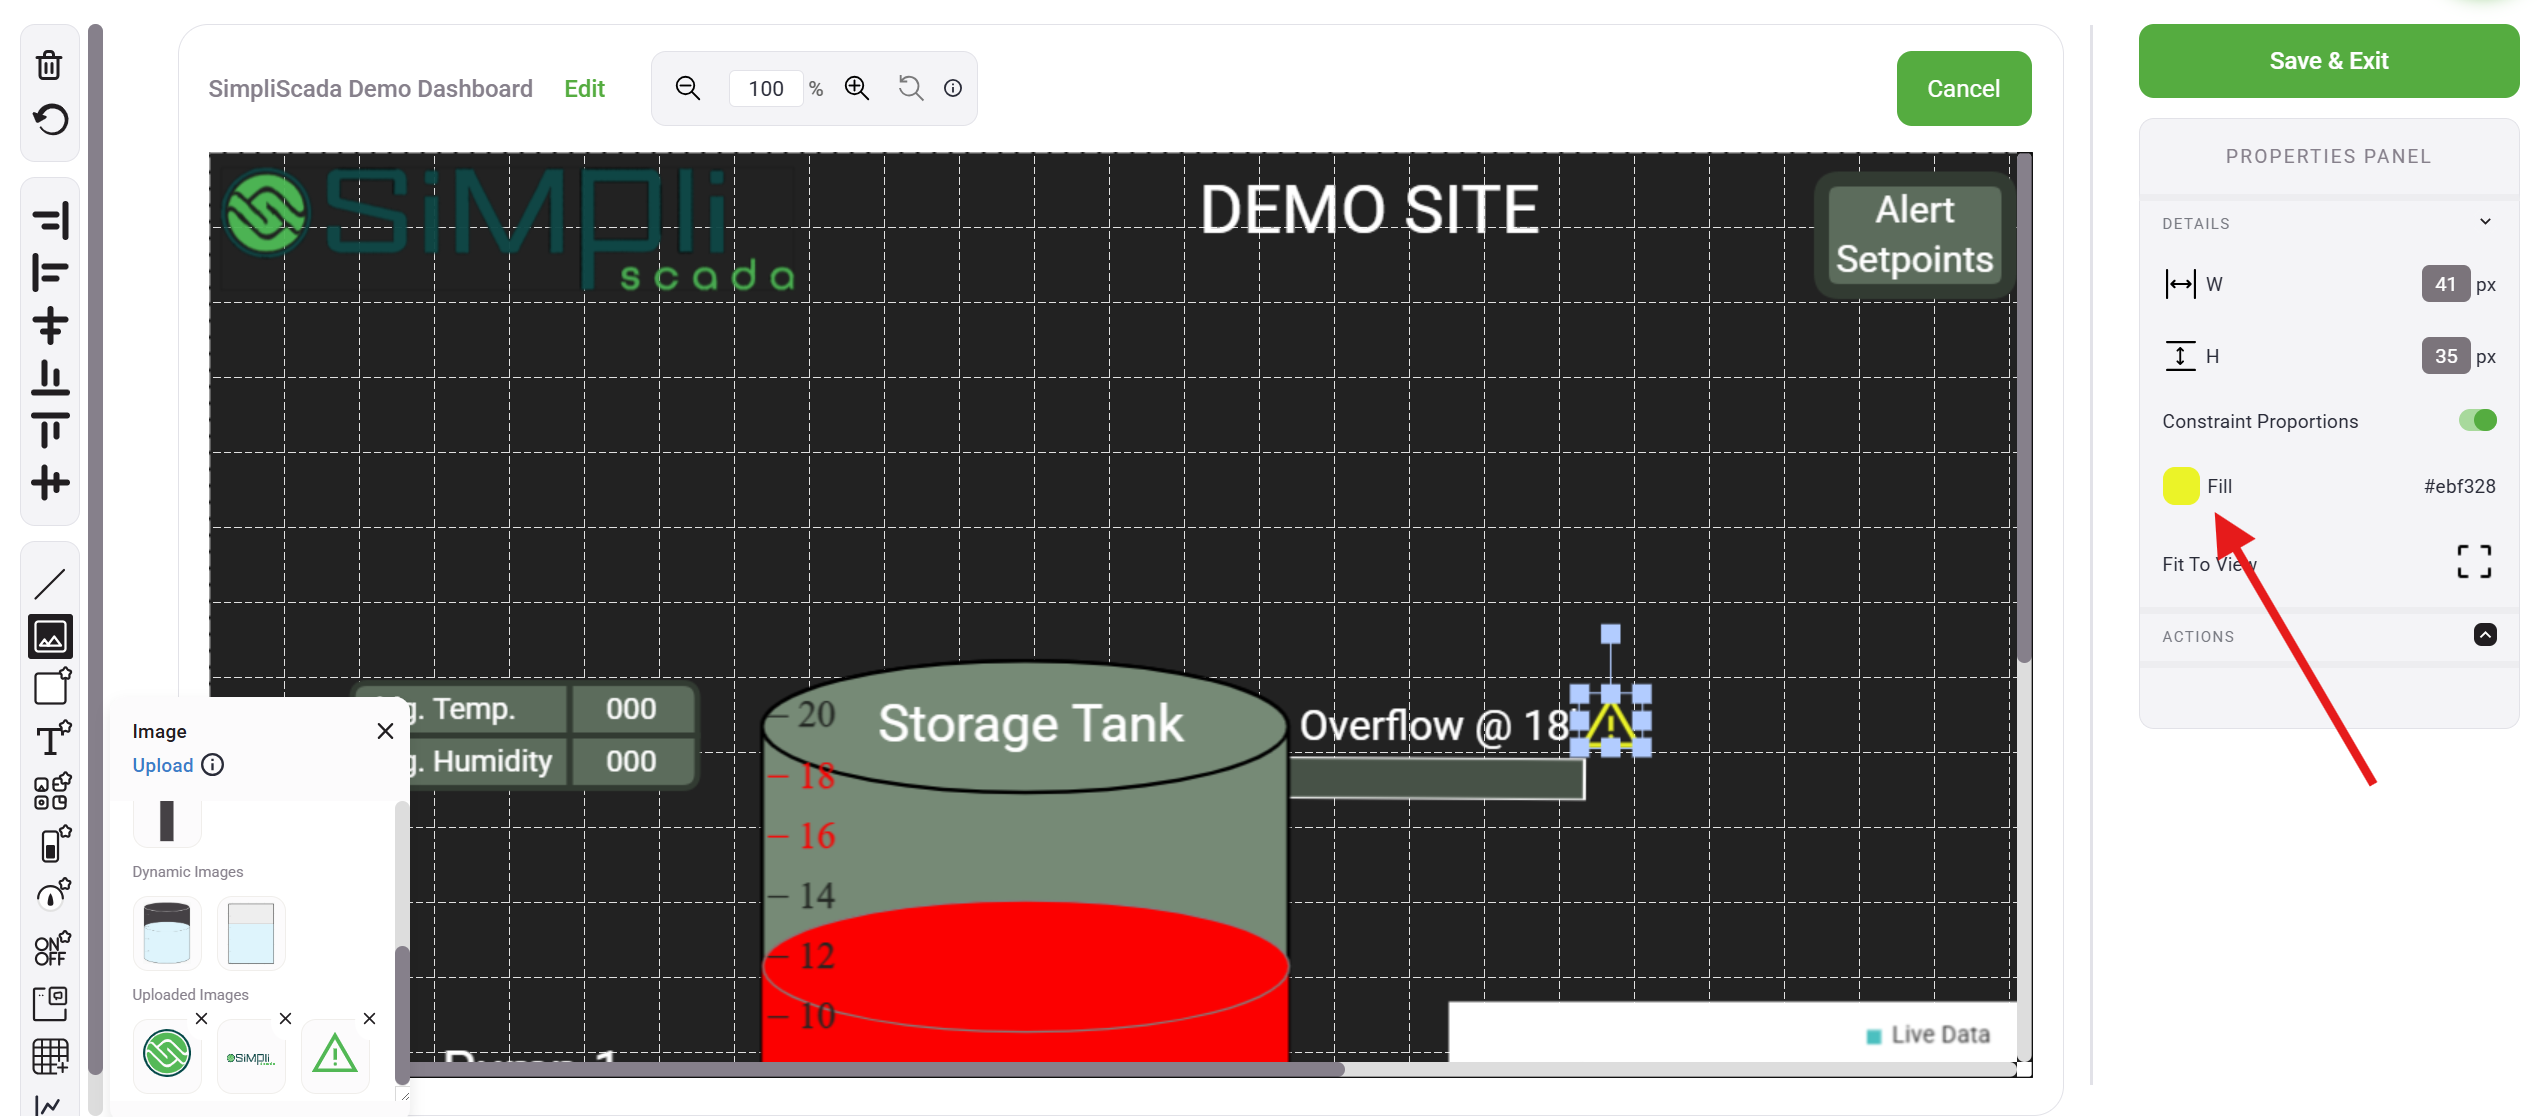Click the Fit To View frame icon
Screen dimensions: 2546x1117
pos(2474,562)
